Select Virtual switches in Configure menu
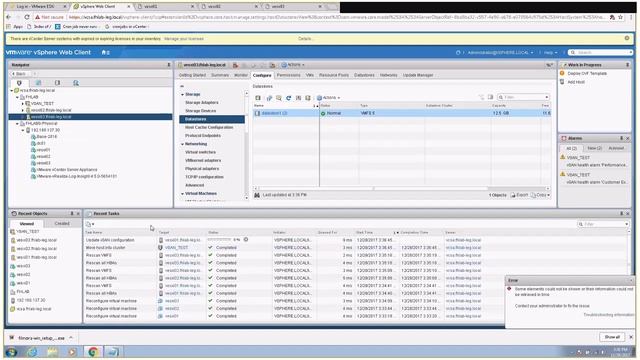This screenshot has width=640, height=360. tap(200, 152)
